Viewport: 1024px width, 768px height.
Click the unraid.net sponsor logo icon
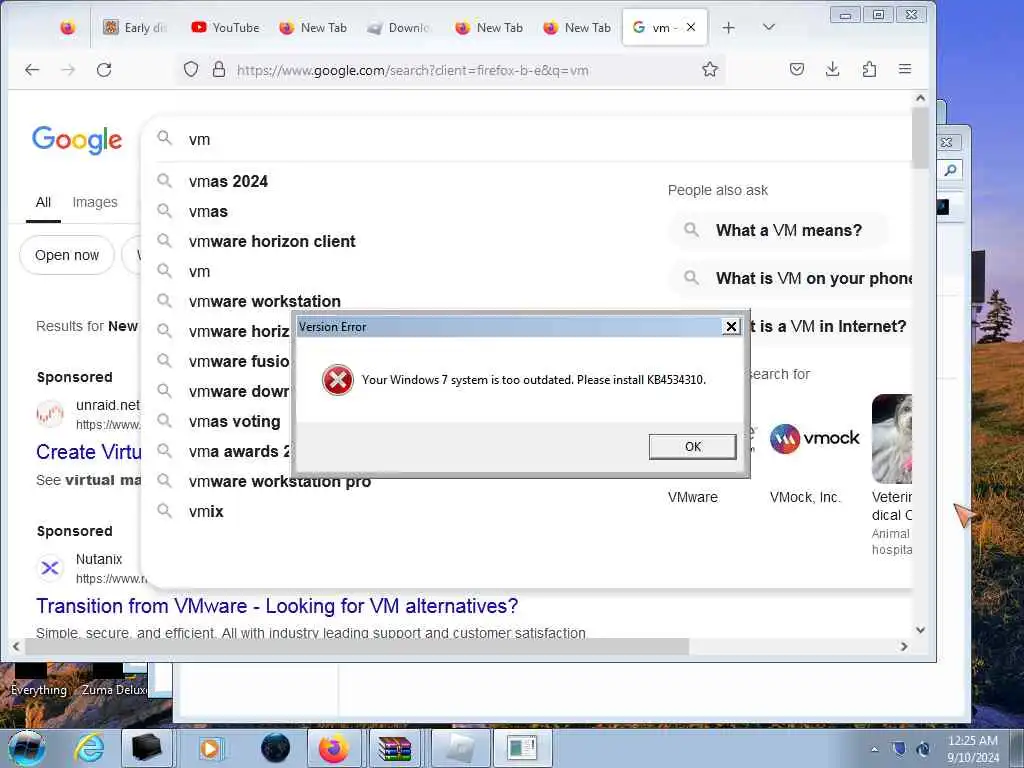click(50, 414)
